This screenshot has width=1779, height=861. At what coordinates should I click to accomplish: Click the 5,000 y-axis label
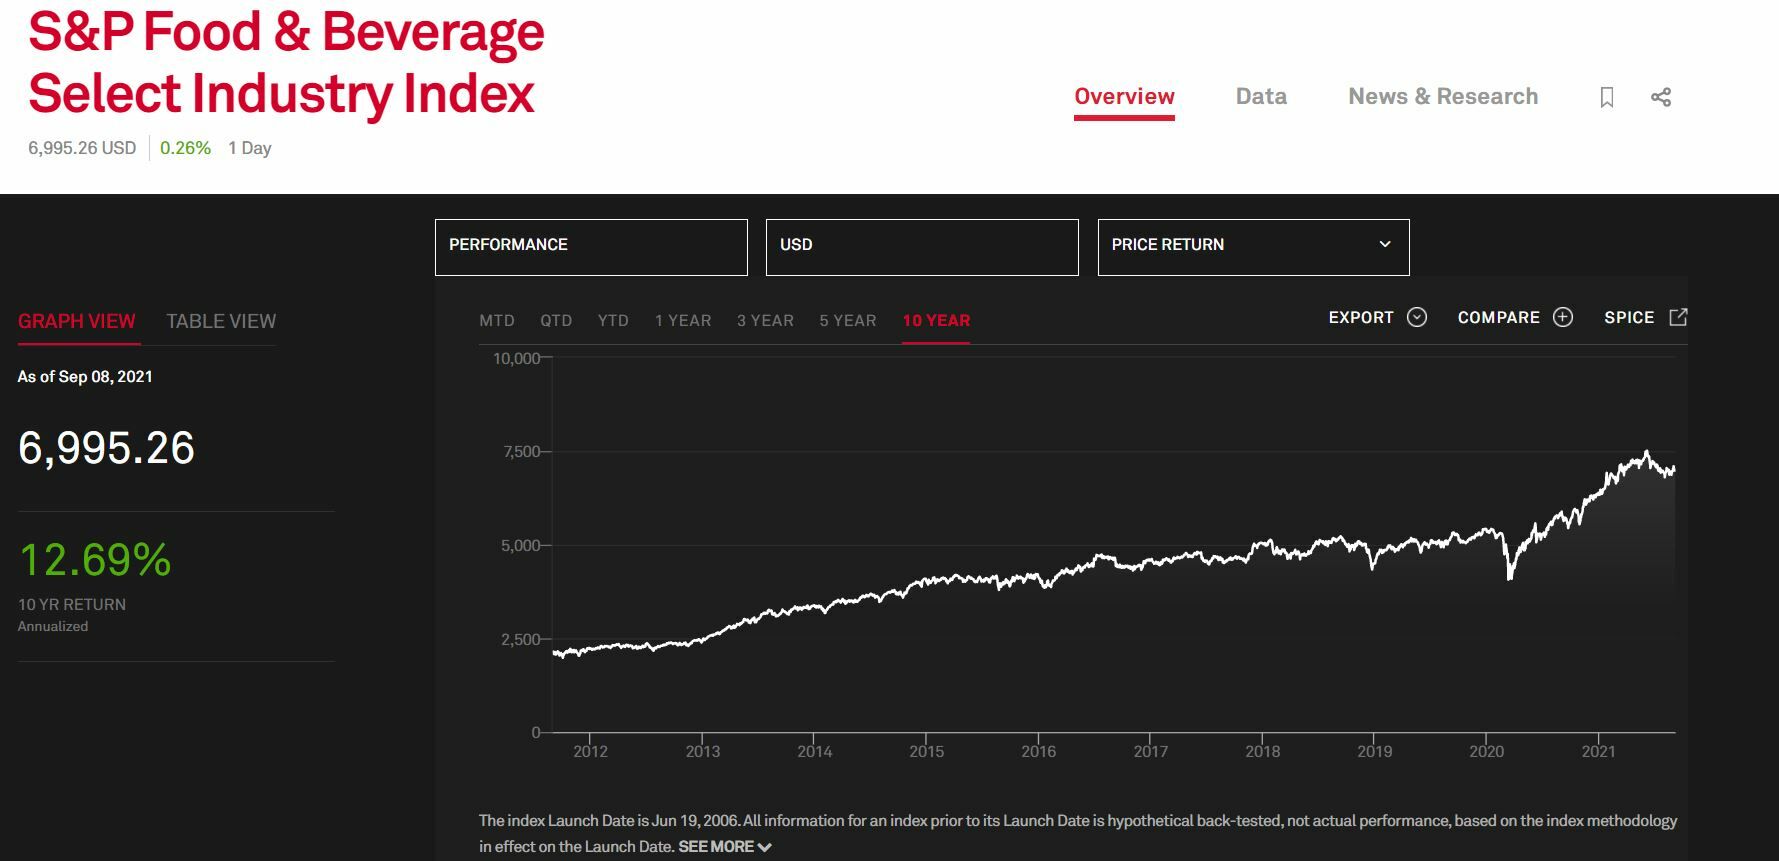pos(521,546)
